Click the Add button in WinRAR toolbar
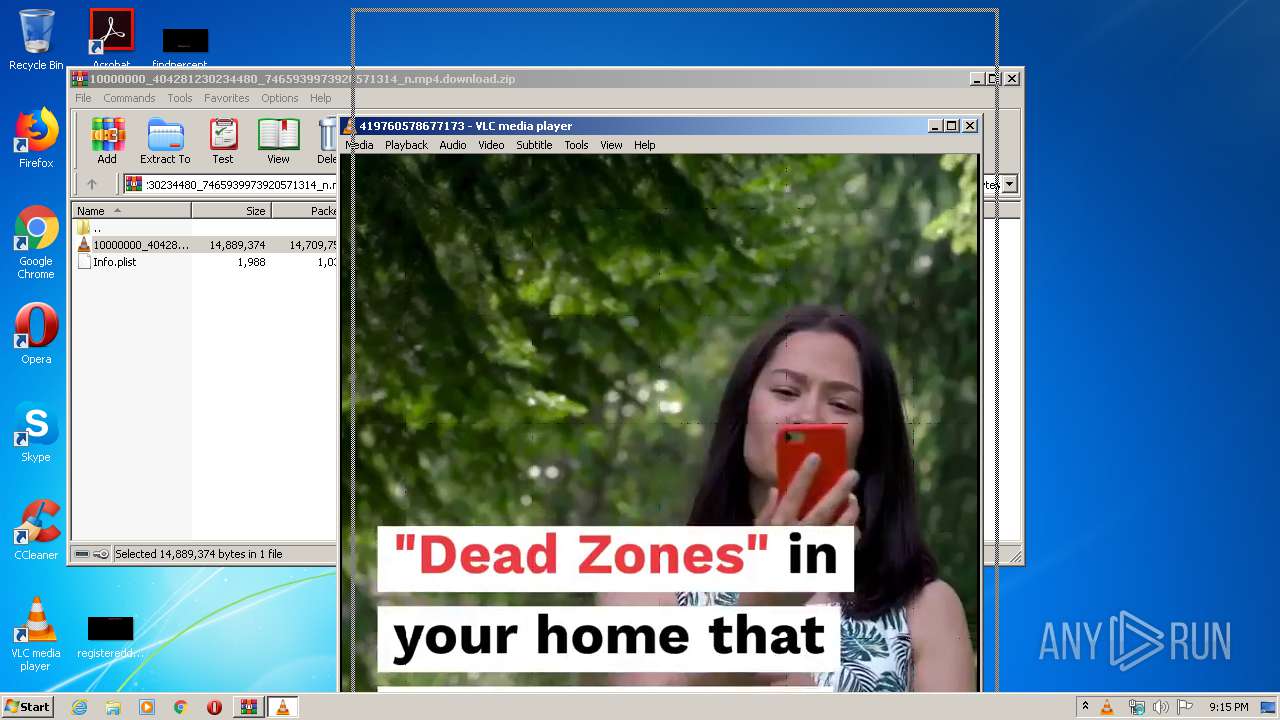The height and width of the screenshot is (720, 1280). point(107,141)
